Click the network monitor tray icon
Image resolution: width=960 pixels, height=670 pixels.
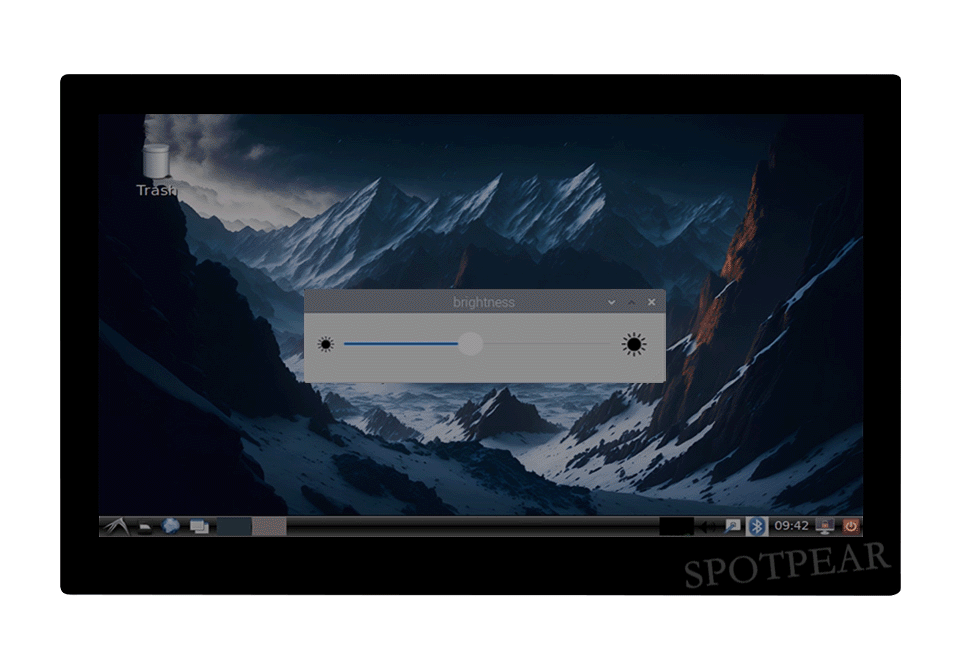(825, 526)
